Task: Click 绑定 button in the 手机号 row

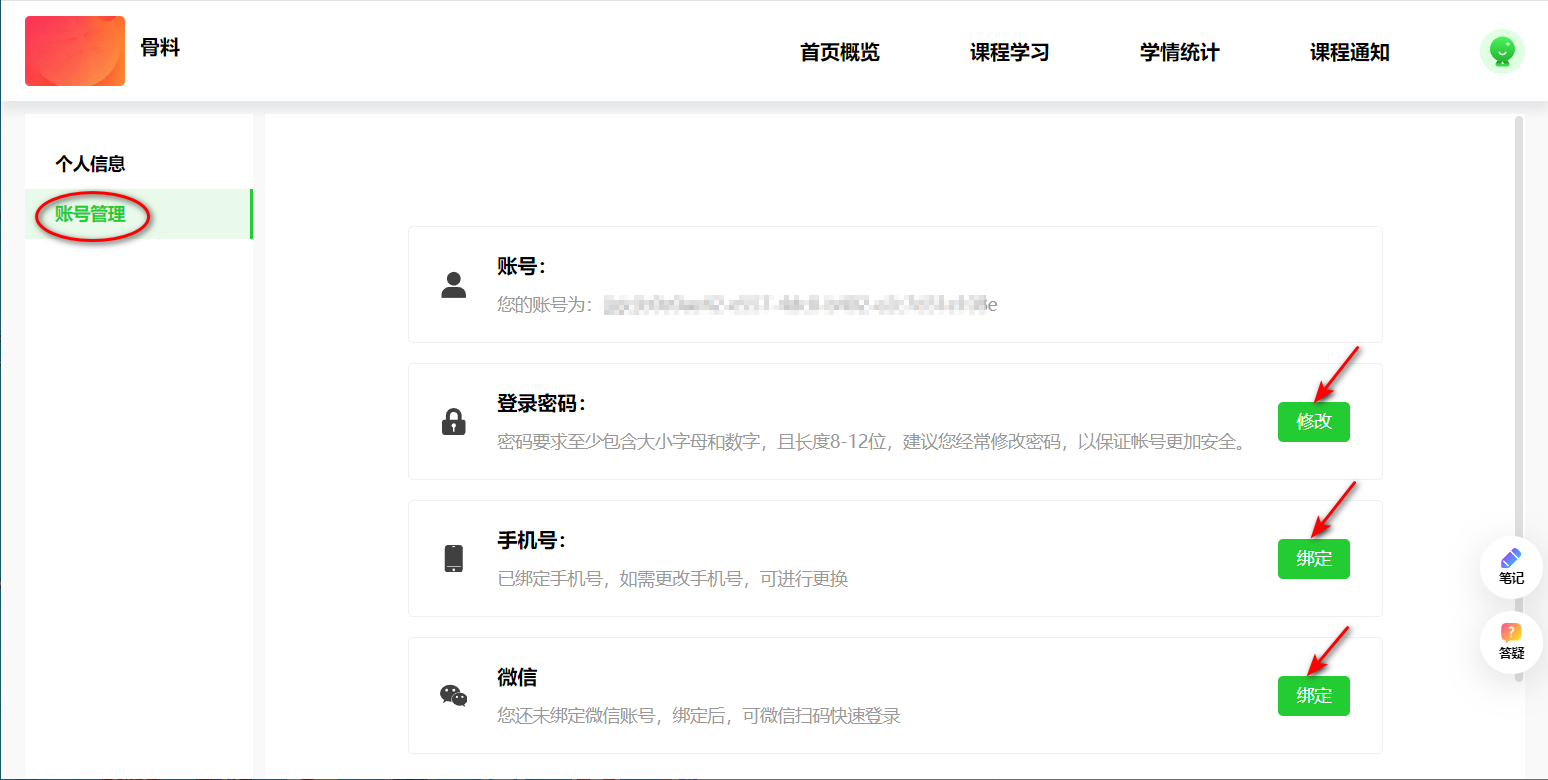Action: (x=1313, y=559)
